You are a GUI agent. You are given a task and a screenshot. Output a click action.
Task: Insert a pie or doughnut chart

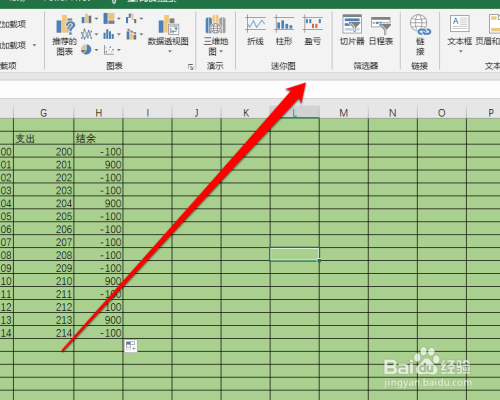point(89,50)
